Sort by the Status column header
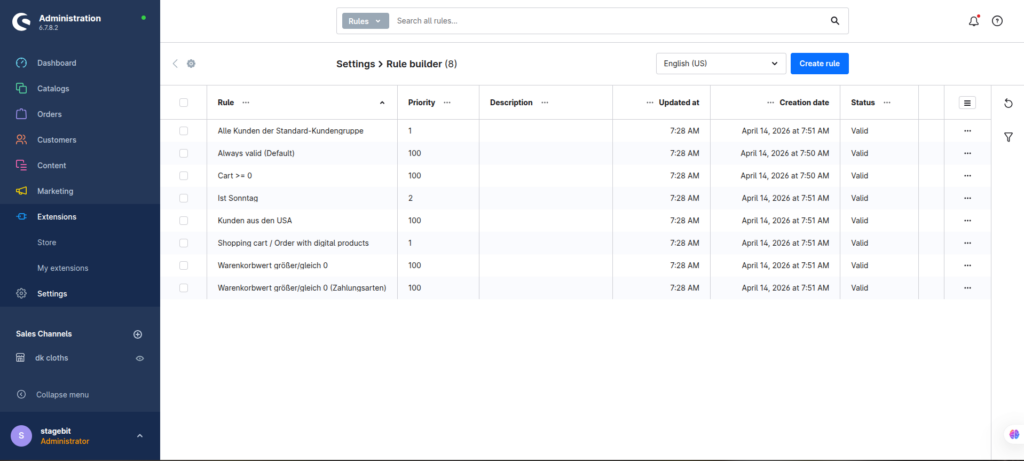 point(863,103)
